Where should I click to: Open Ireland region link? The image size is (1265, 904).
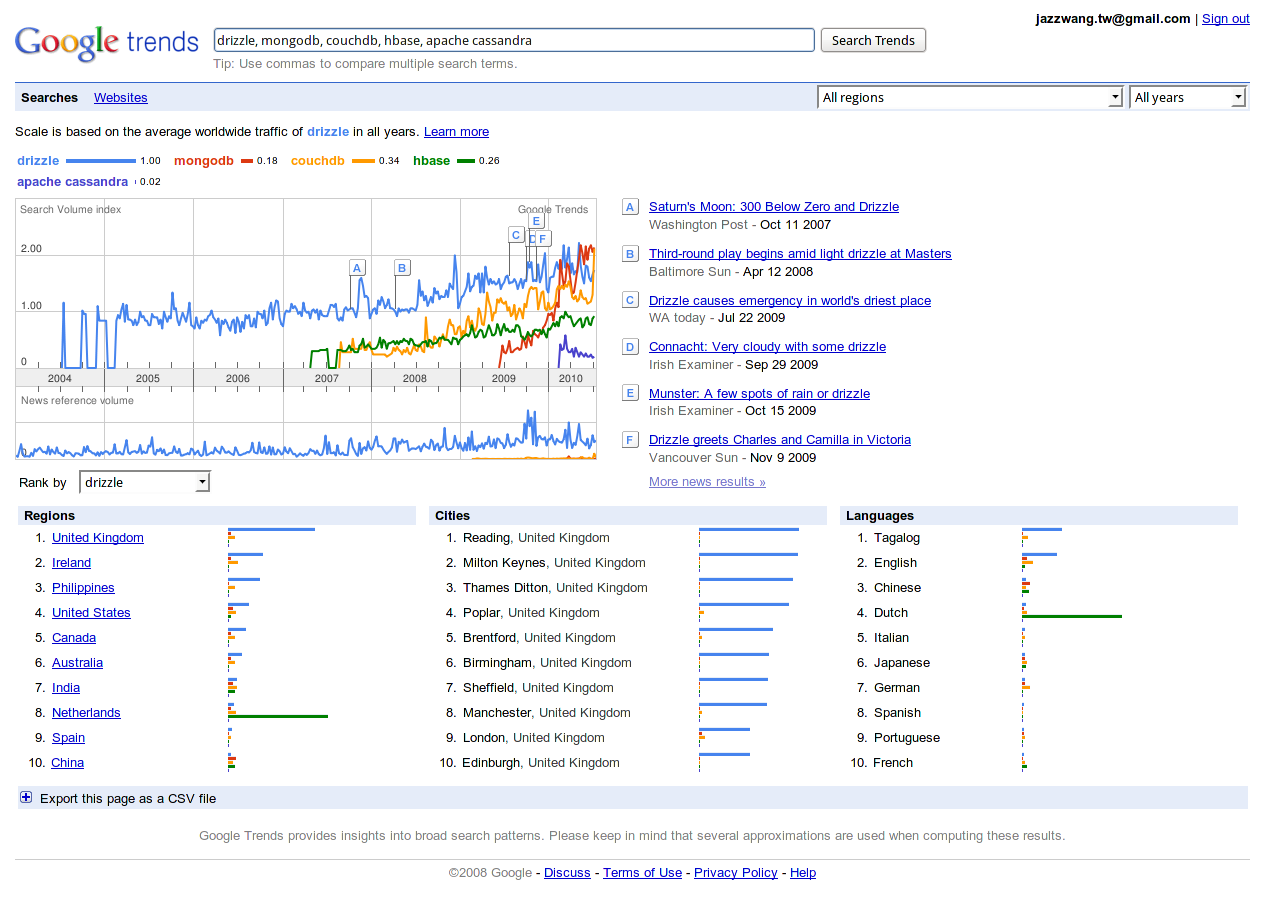(71, 563)
